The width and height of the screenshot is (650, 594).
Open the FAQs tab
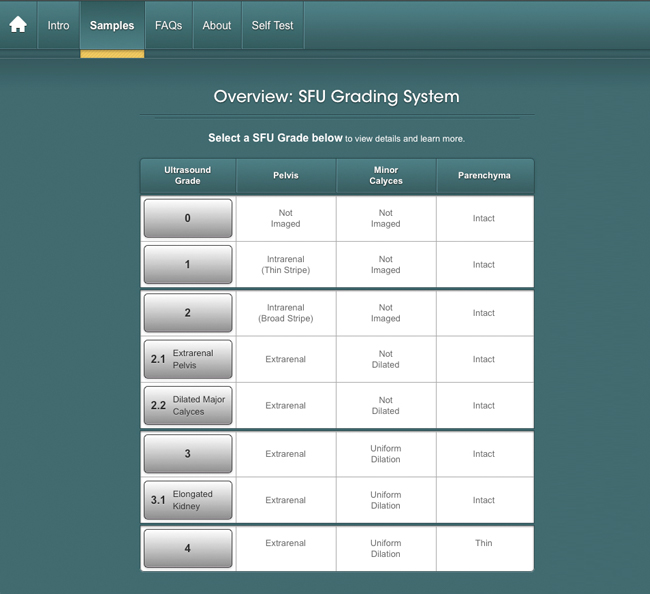tap(168, 25)
